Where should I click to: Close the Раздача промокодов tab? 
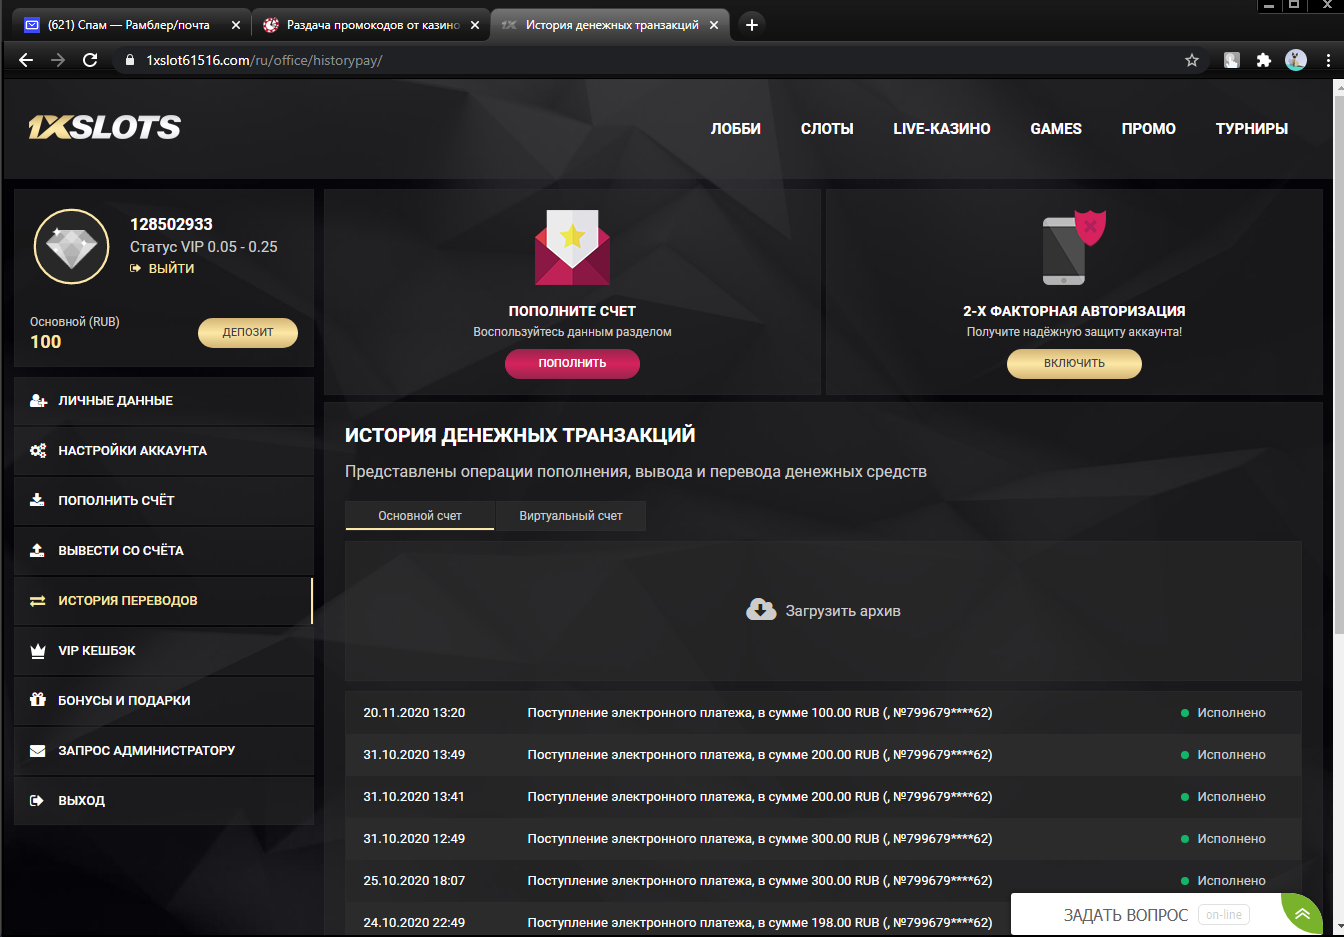(x=475, y=25)
